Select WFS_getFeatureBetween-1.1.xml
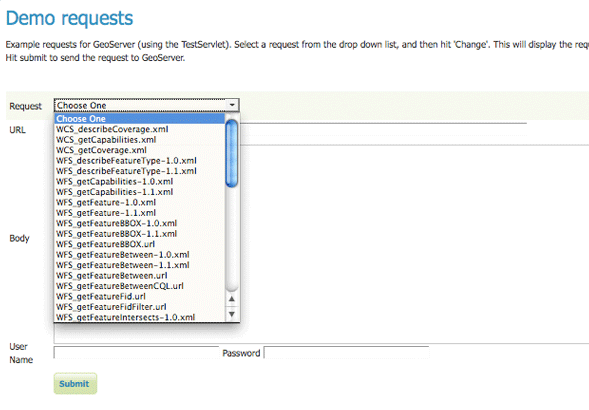Viewport: 589px width, 410px height. tap(140, 265)
